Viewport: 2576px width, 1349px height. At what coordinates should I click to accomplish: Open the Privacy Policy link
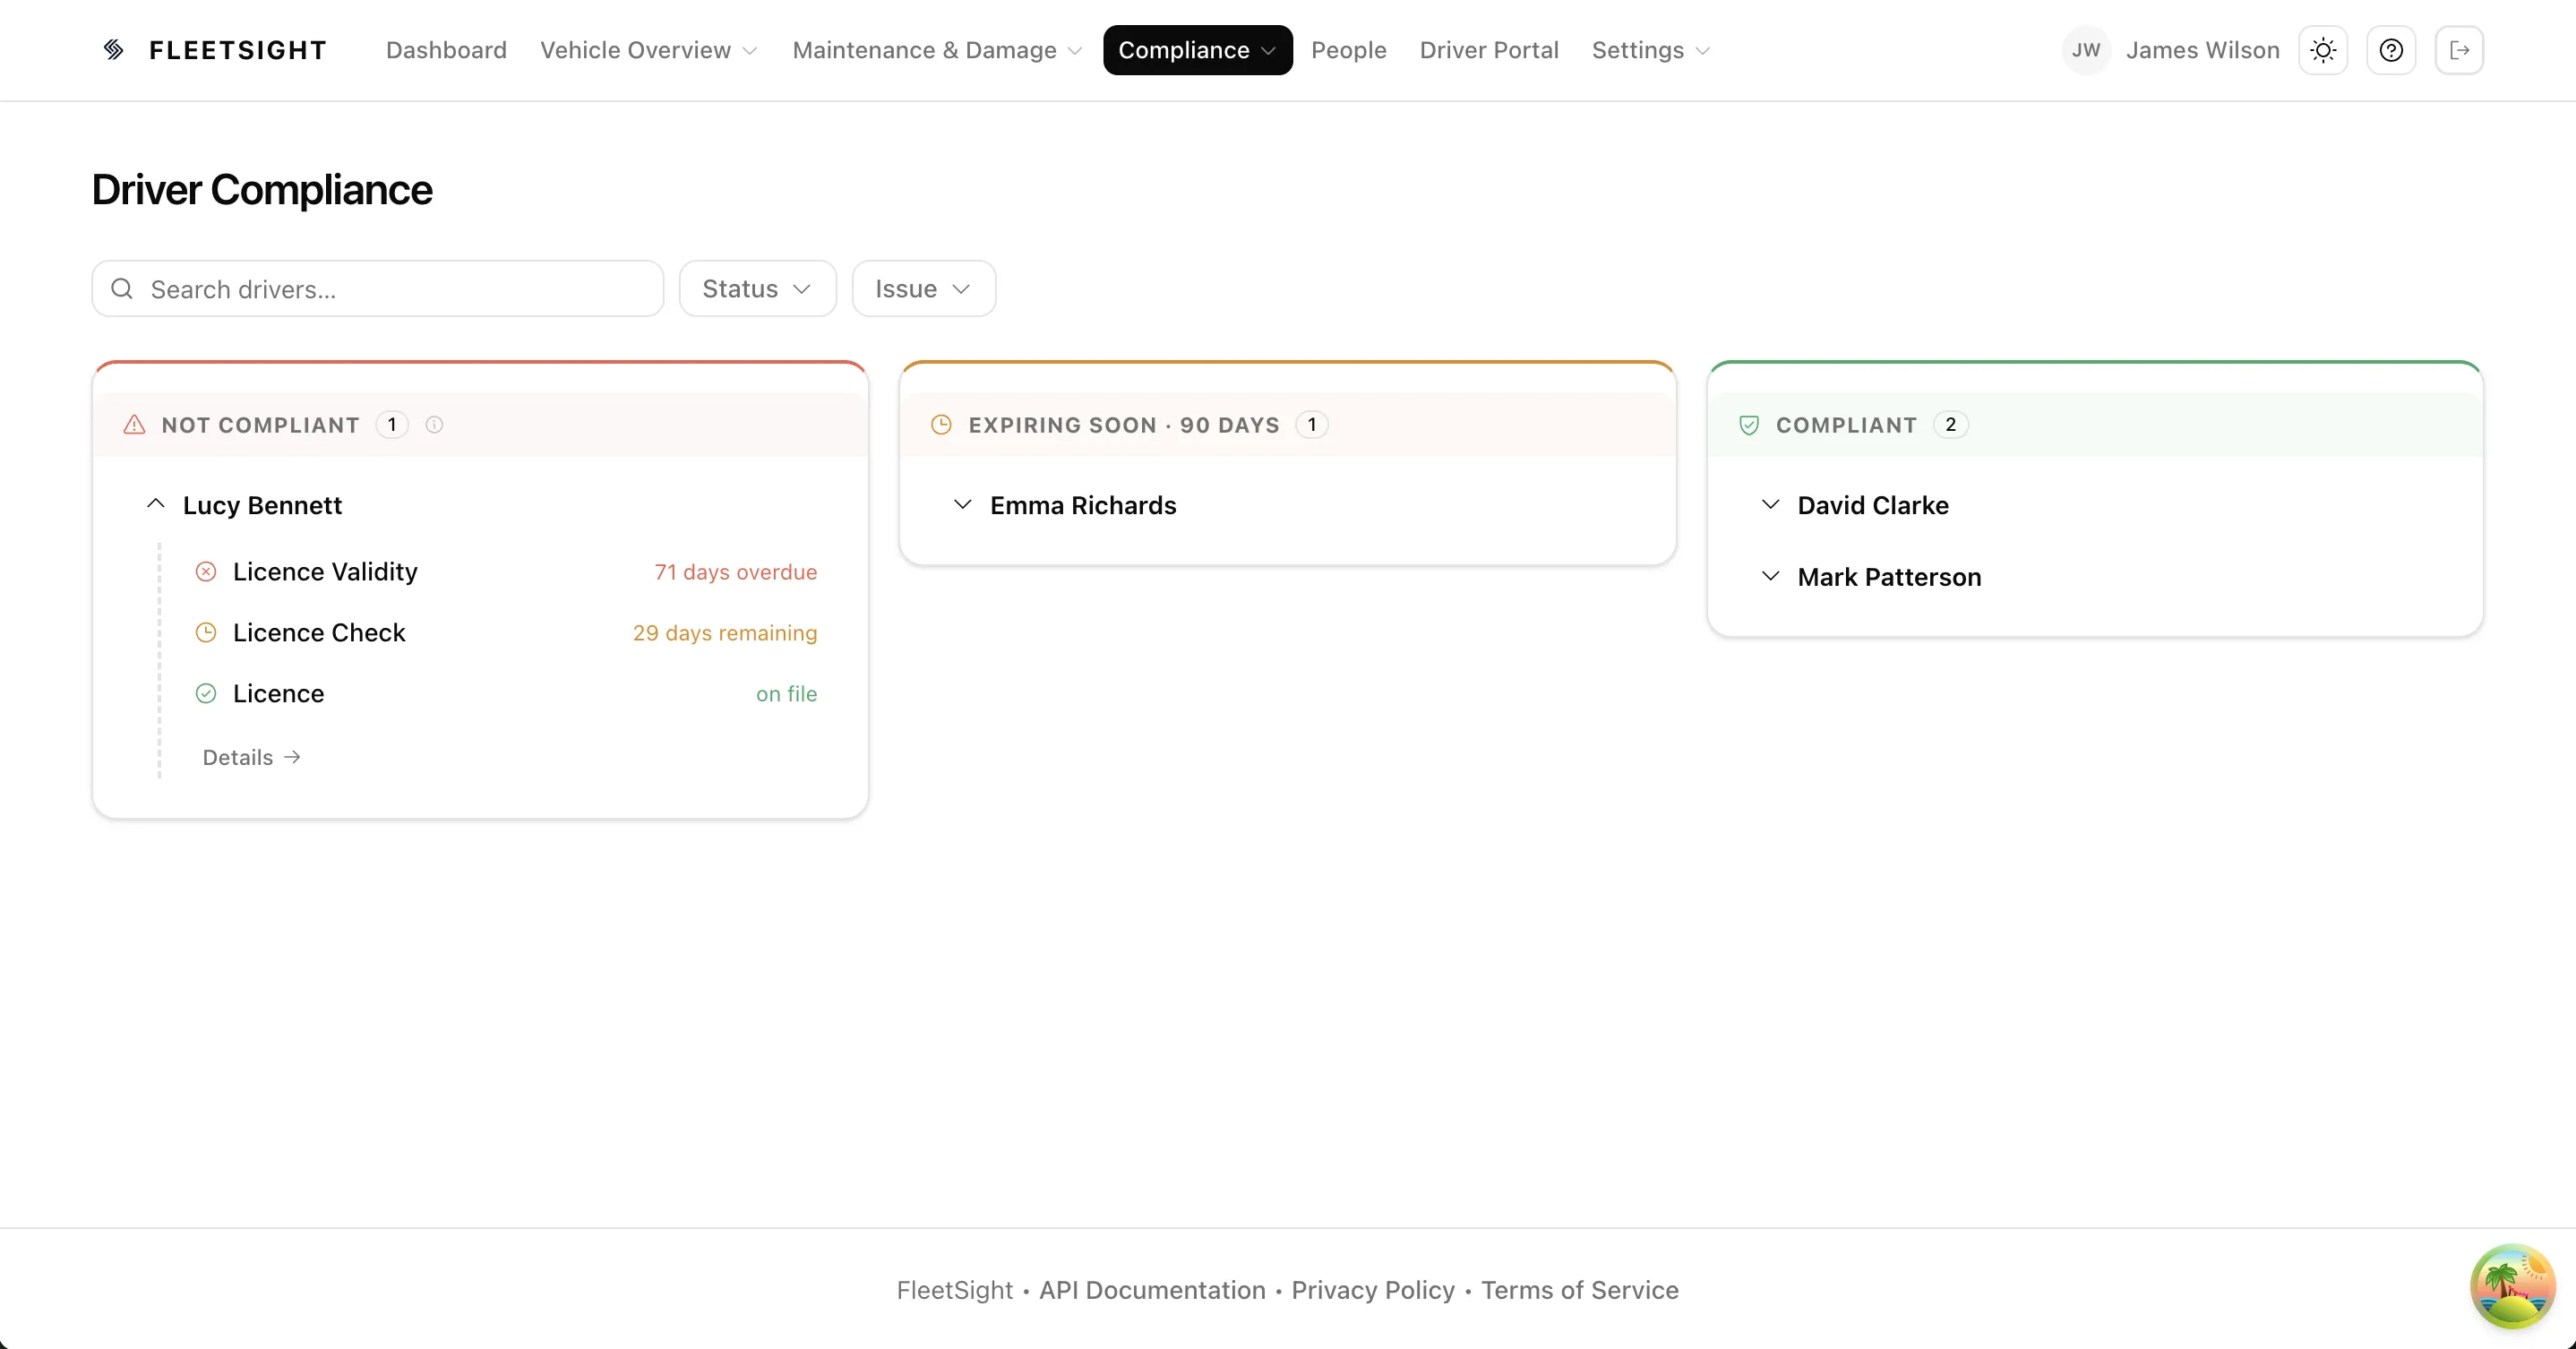point(1372,1290)
